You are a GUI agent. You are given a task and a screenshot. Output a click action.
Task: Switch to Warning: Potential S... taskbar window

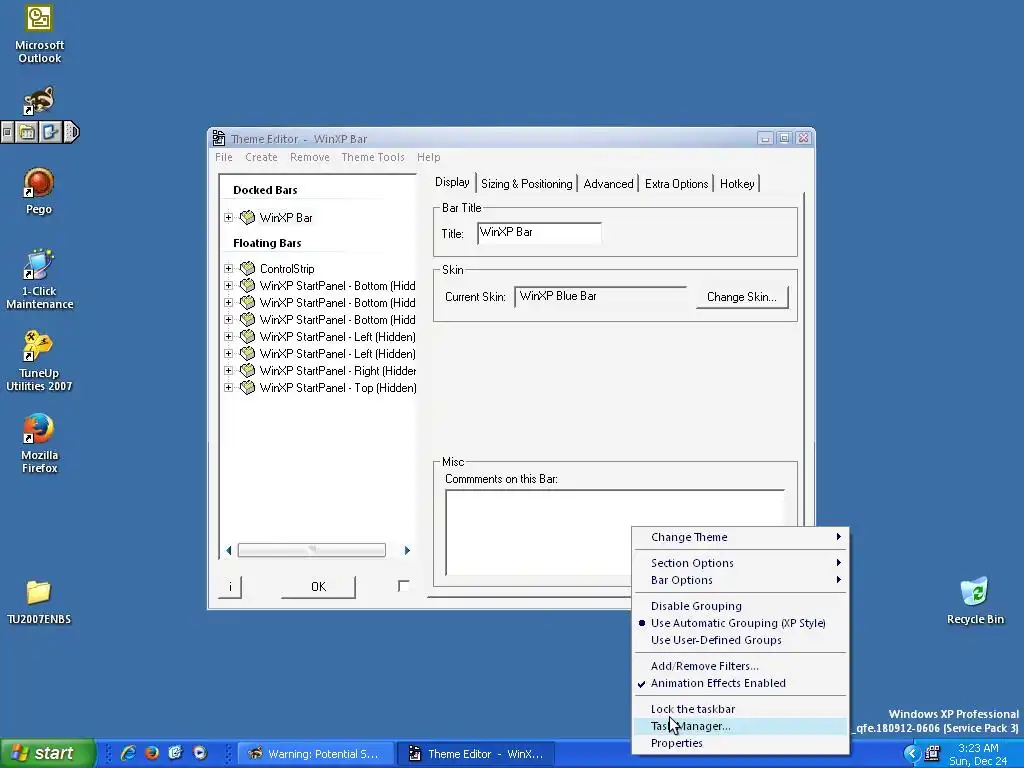pos(316,754)
